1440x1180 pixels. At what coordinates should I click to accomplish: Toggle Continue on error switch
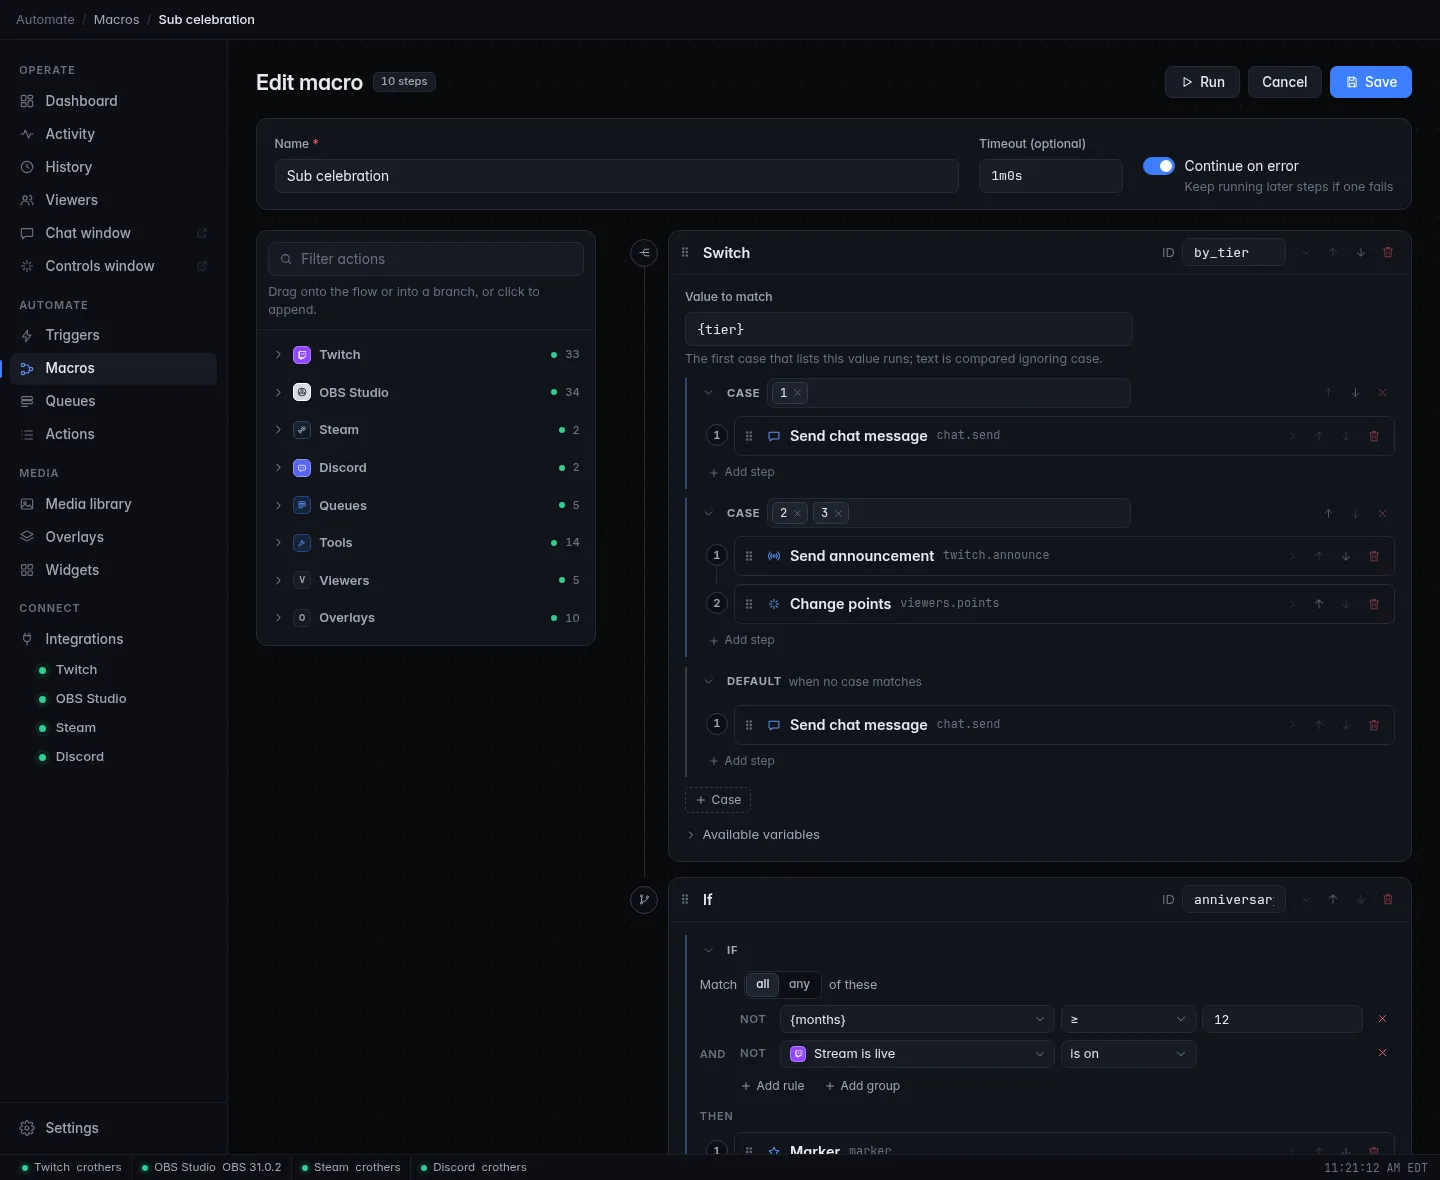click(1159, 166)
